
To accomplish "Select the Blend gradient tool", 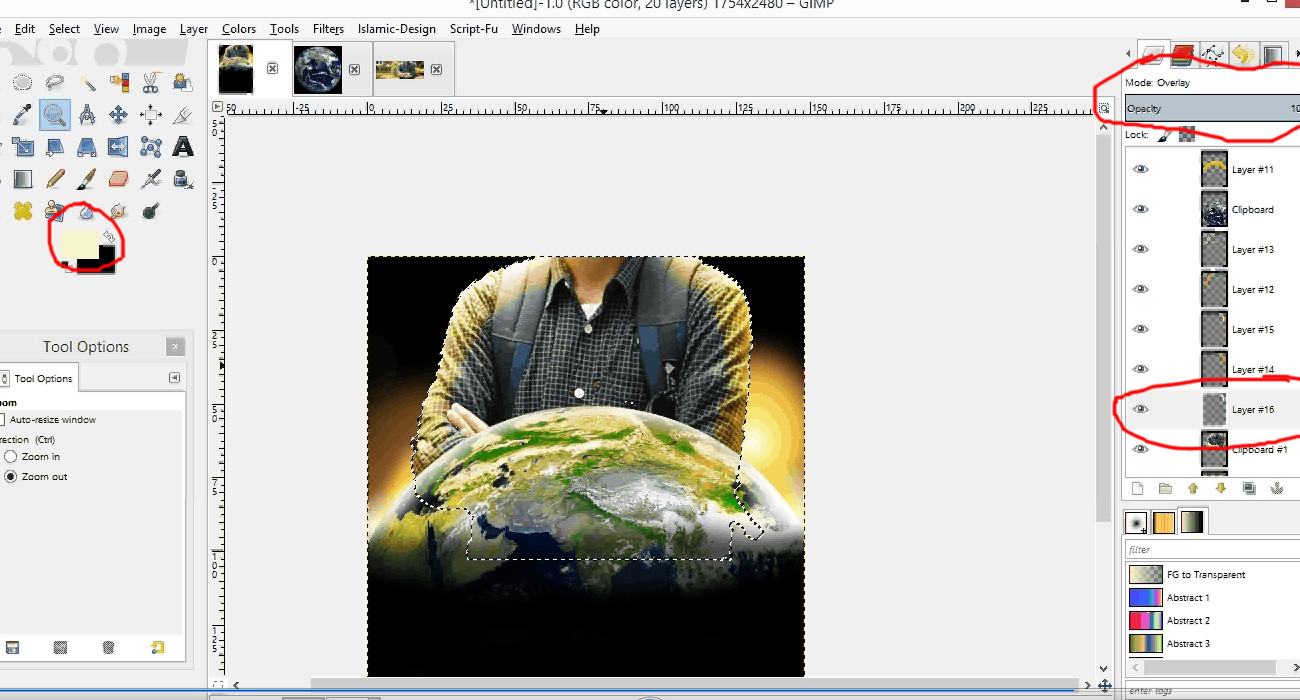I will (x=22, y=178).
